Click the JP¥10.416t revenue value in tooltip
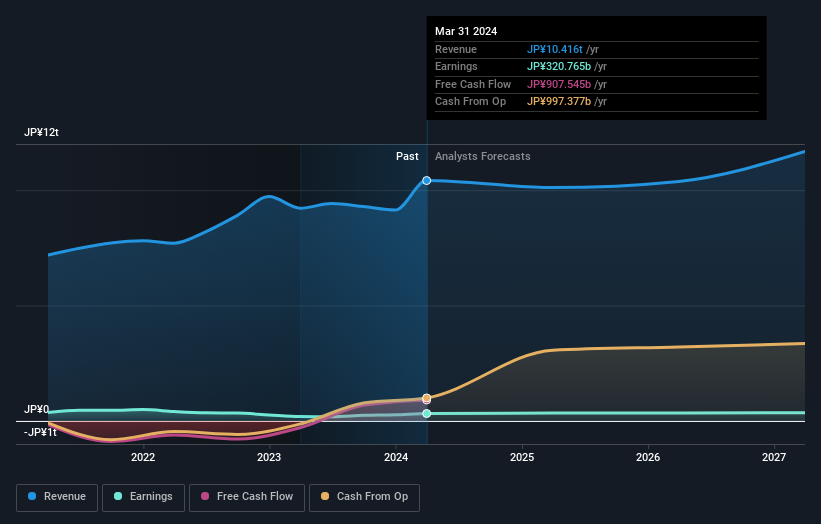This screenshot has height=524, width=821. [555, 49]
